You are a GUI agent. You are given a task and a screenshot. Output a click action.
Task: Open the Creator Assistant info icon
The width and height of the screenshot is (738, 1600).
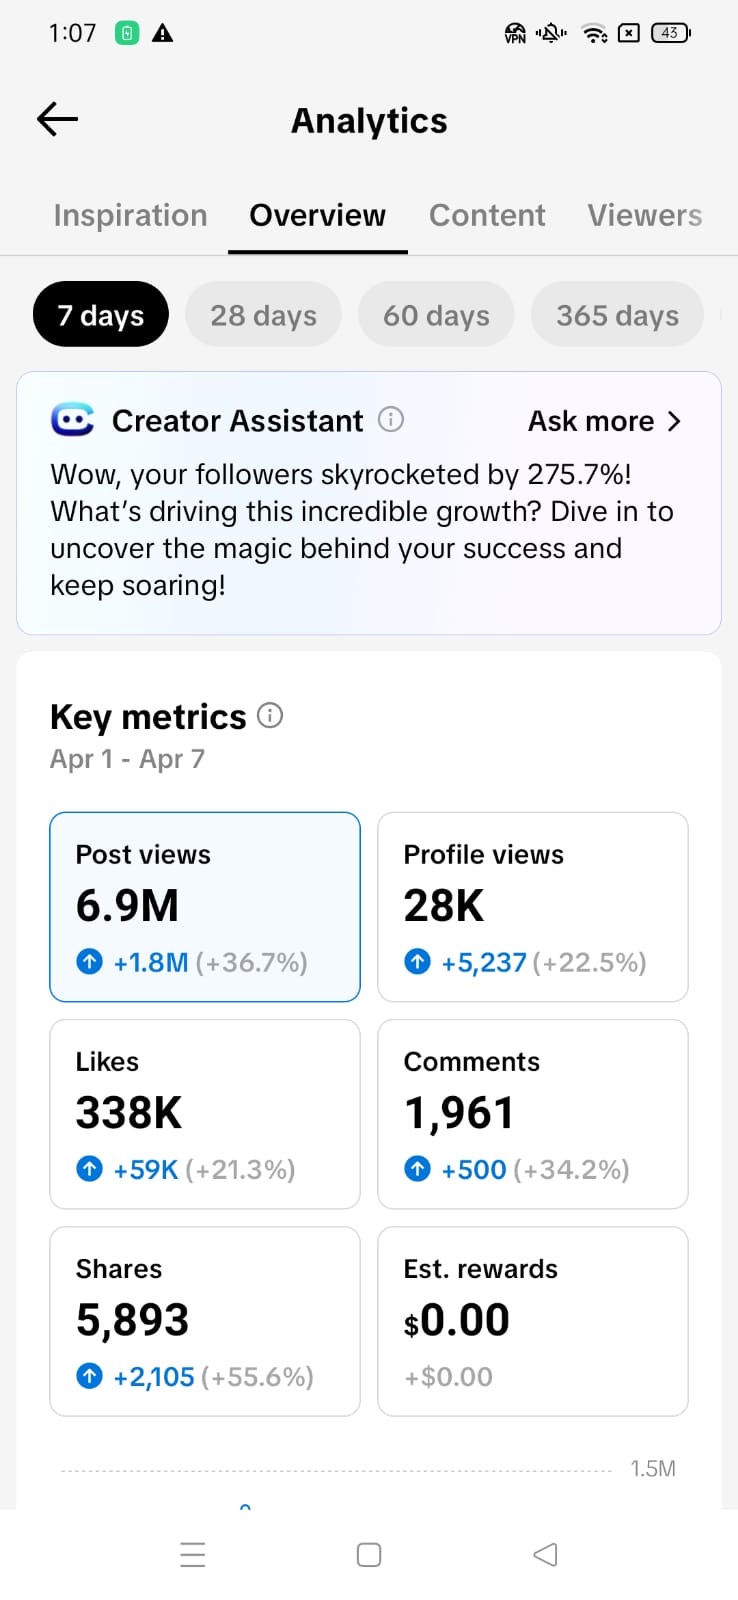pos(391,420)
